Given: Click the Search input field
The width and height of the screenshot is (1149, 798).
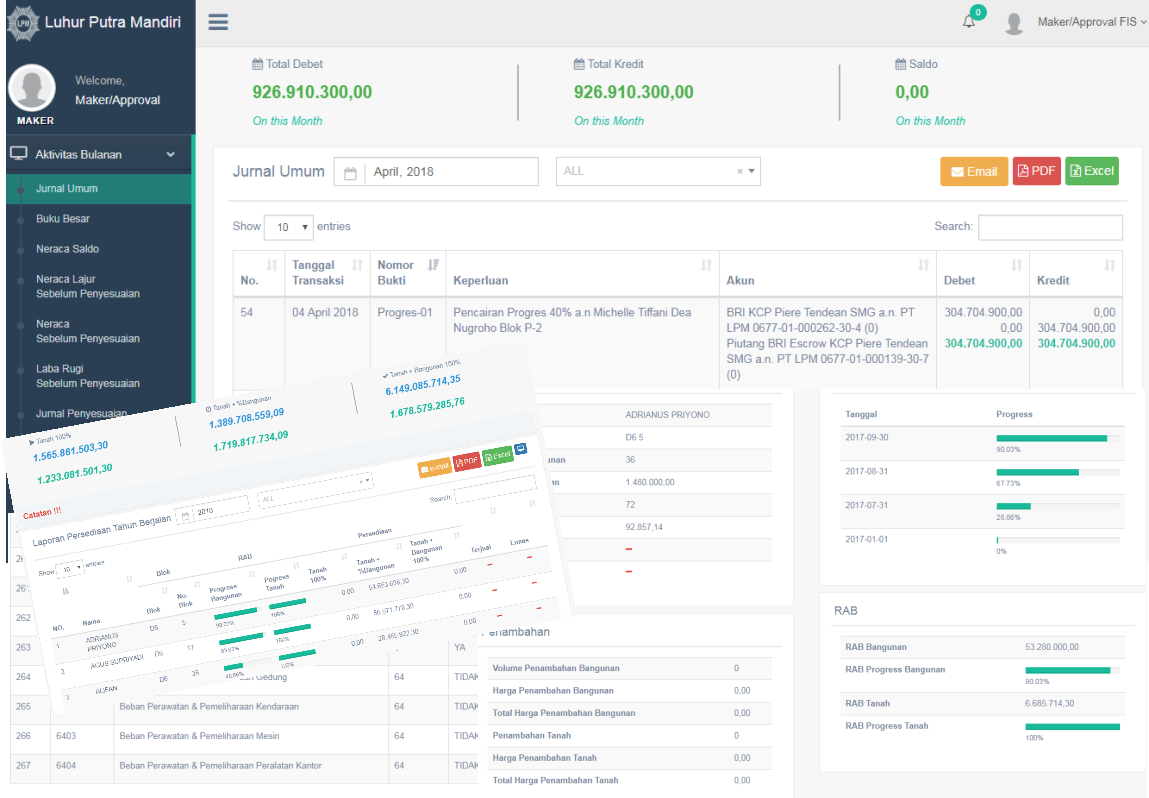Looking at the screenshot, I should (1049, 227).
